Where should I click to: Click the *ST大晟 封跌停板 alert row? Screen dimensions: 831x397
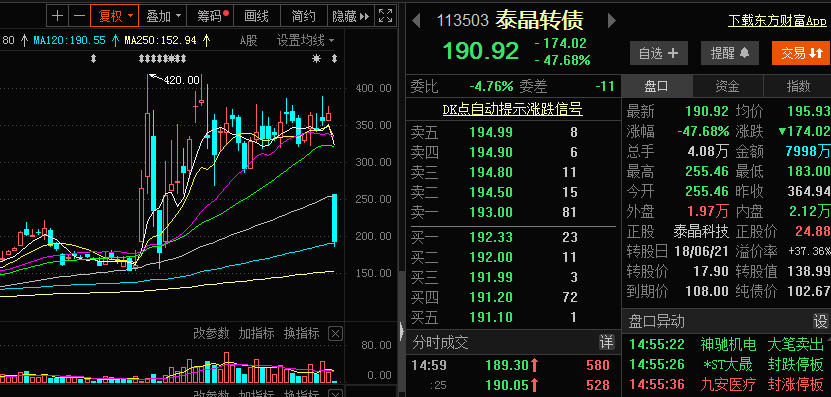(x=727, y=365)
